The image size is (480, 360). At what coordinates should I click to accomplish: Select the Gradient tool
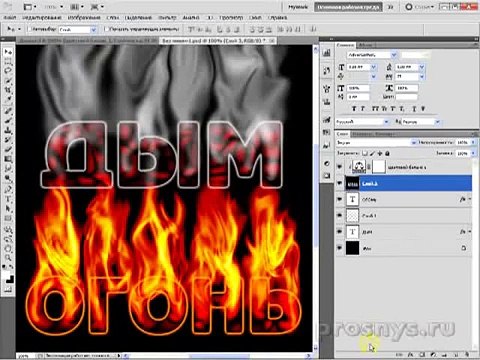8,159
